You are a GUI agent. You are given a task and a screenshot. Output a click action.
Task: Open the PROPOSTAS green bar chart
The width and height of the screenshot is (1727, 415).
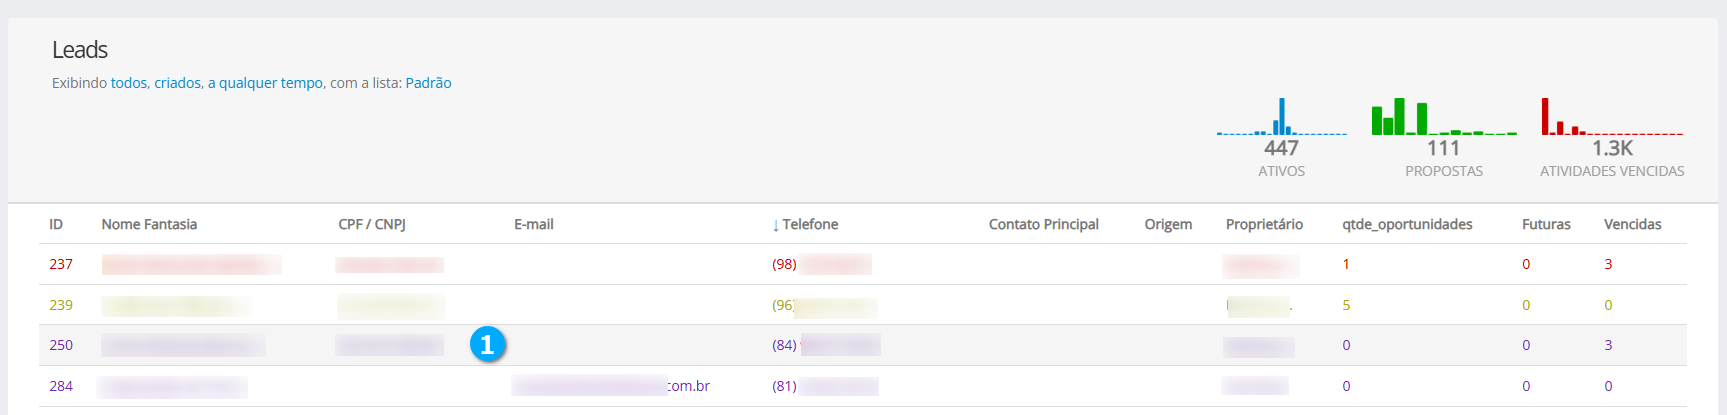[1443, 117]
